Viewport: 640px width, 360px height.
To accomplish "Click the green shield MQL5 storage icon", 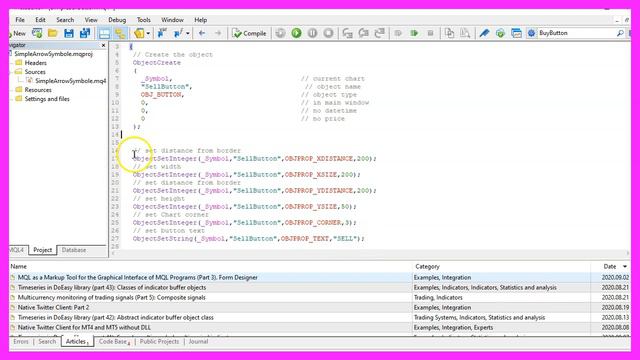I will 500,33.
